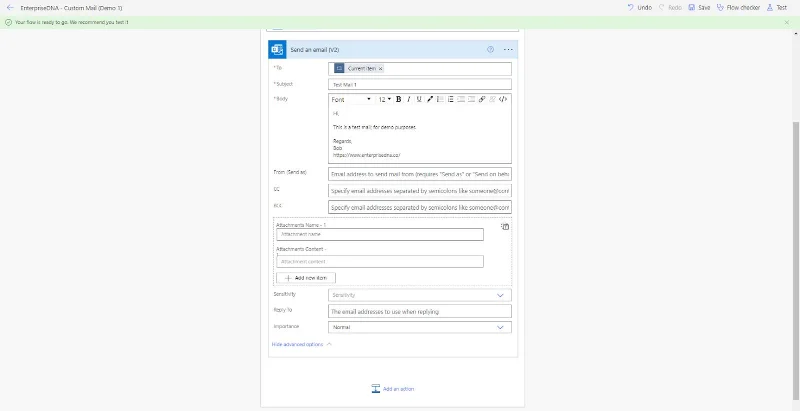The image size is (800, 411).
Task: Click the From (Send as) field
Action: click(419, 174)
